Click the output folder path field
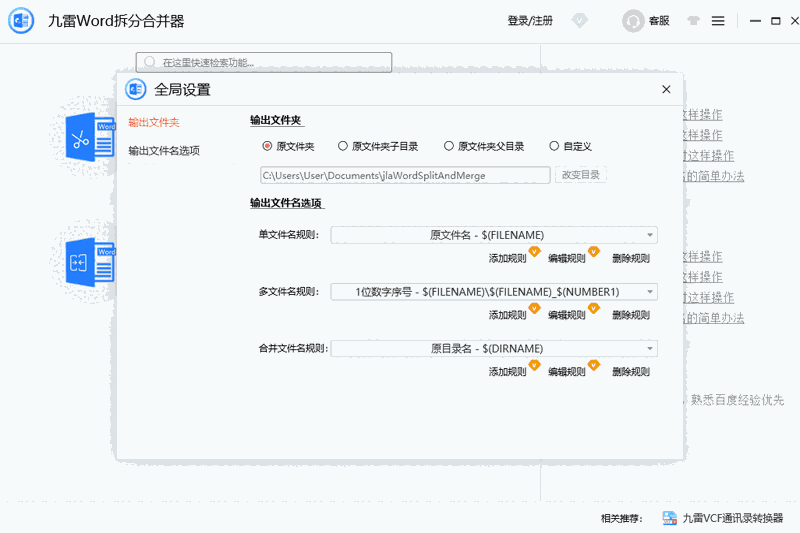Image resolution: width=800 pixels, height=533 pixels. pos(405,175)
